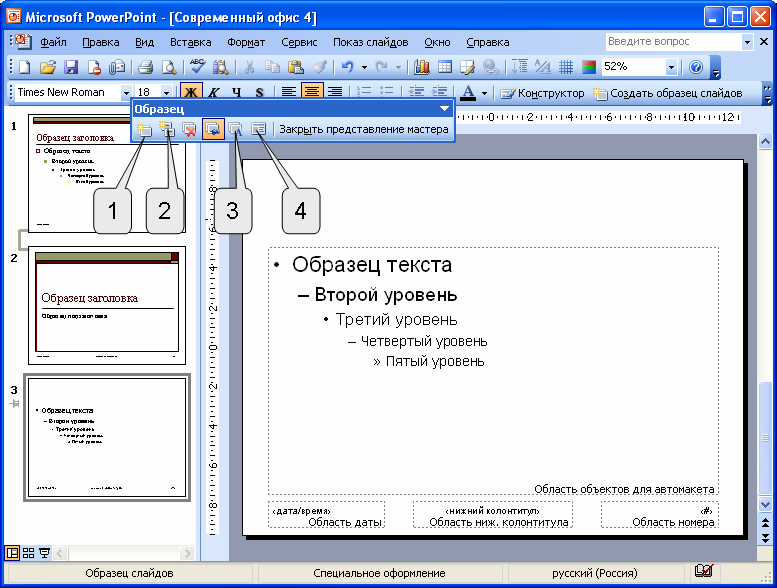
Task: Send presentation as e-mail attachment
Action: click(117, 67)
